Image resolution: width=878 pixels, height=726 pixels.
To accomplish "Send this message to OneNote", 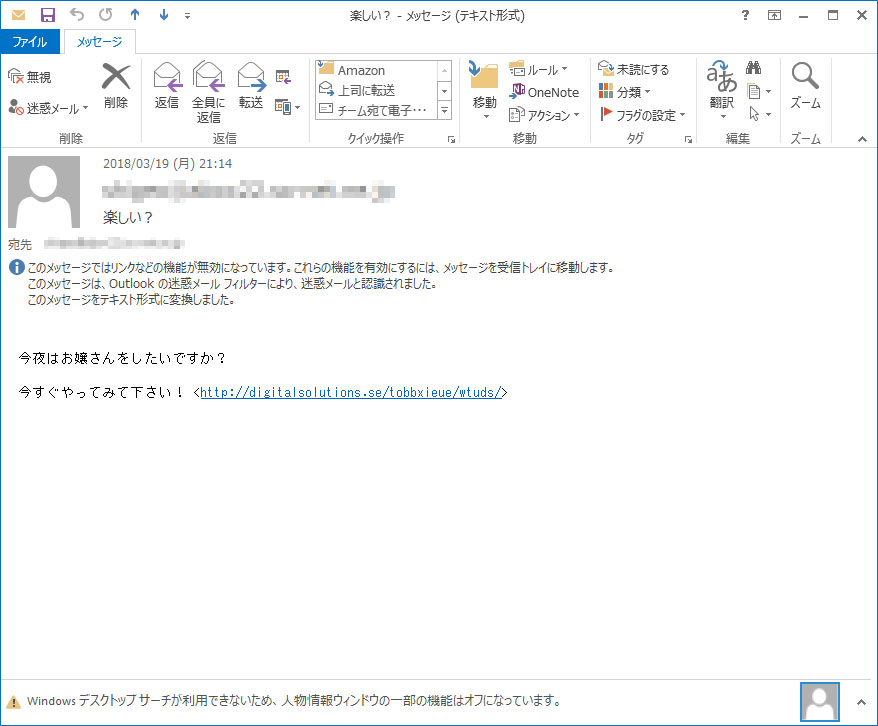I will click(545, 92).
